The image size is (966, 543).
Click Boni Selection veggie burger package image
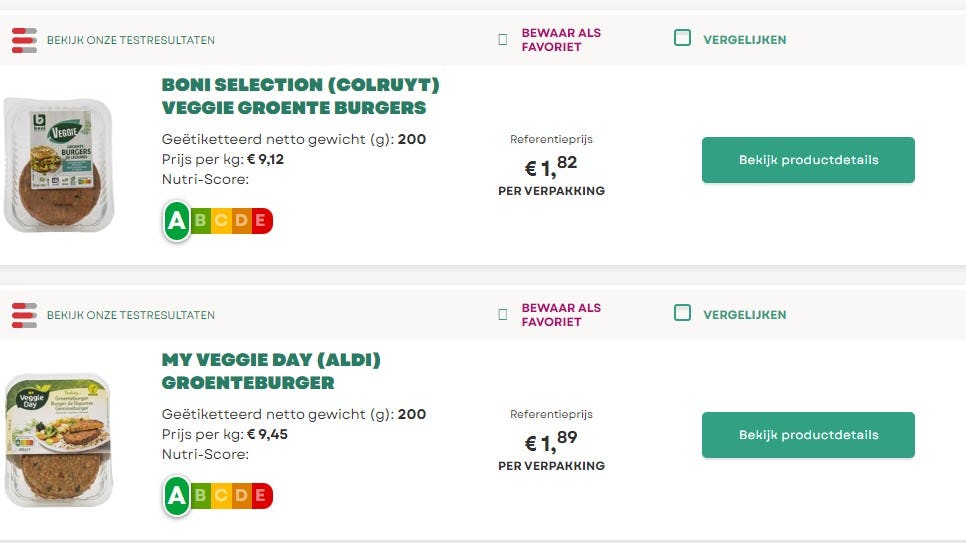pyautogui.click(x=58, y=165)
